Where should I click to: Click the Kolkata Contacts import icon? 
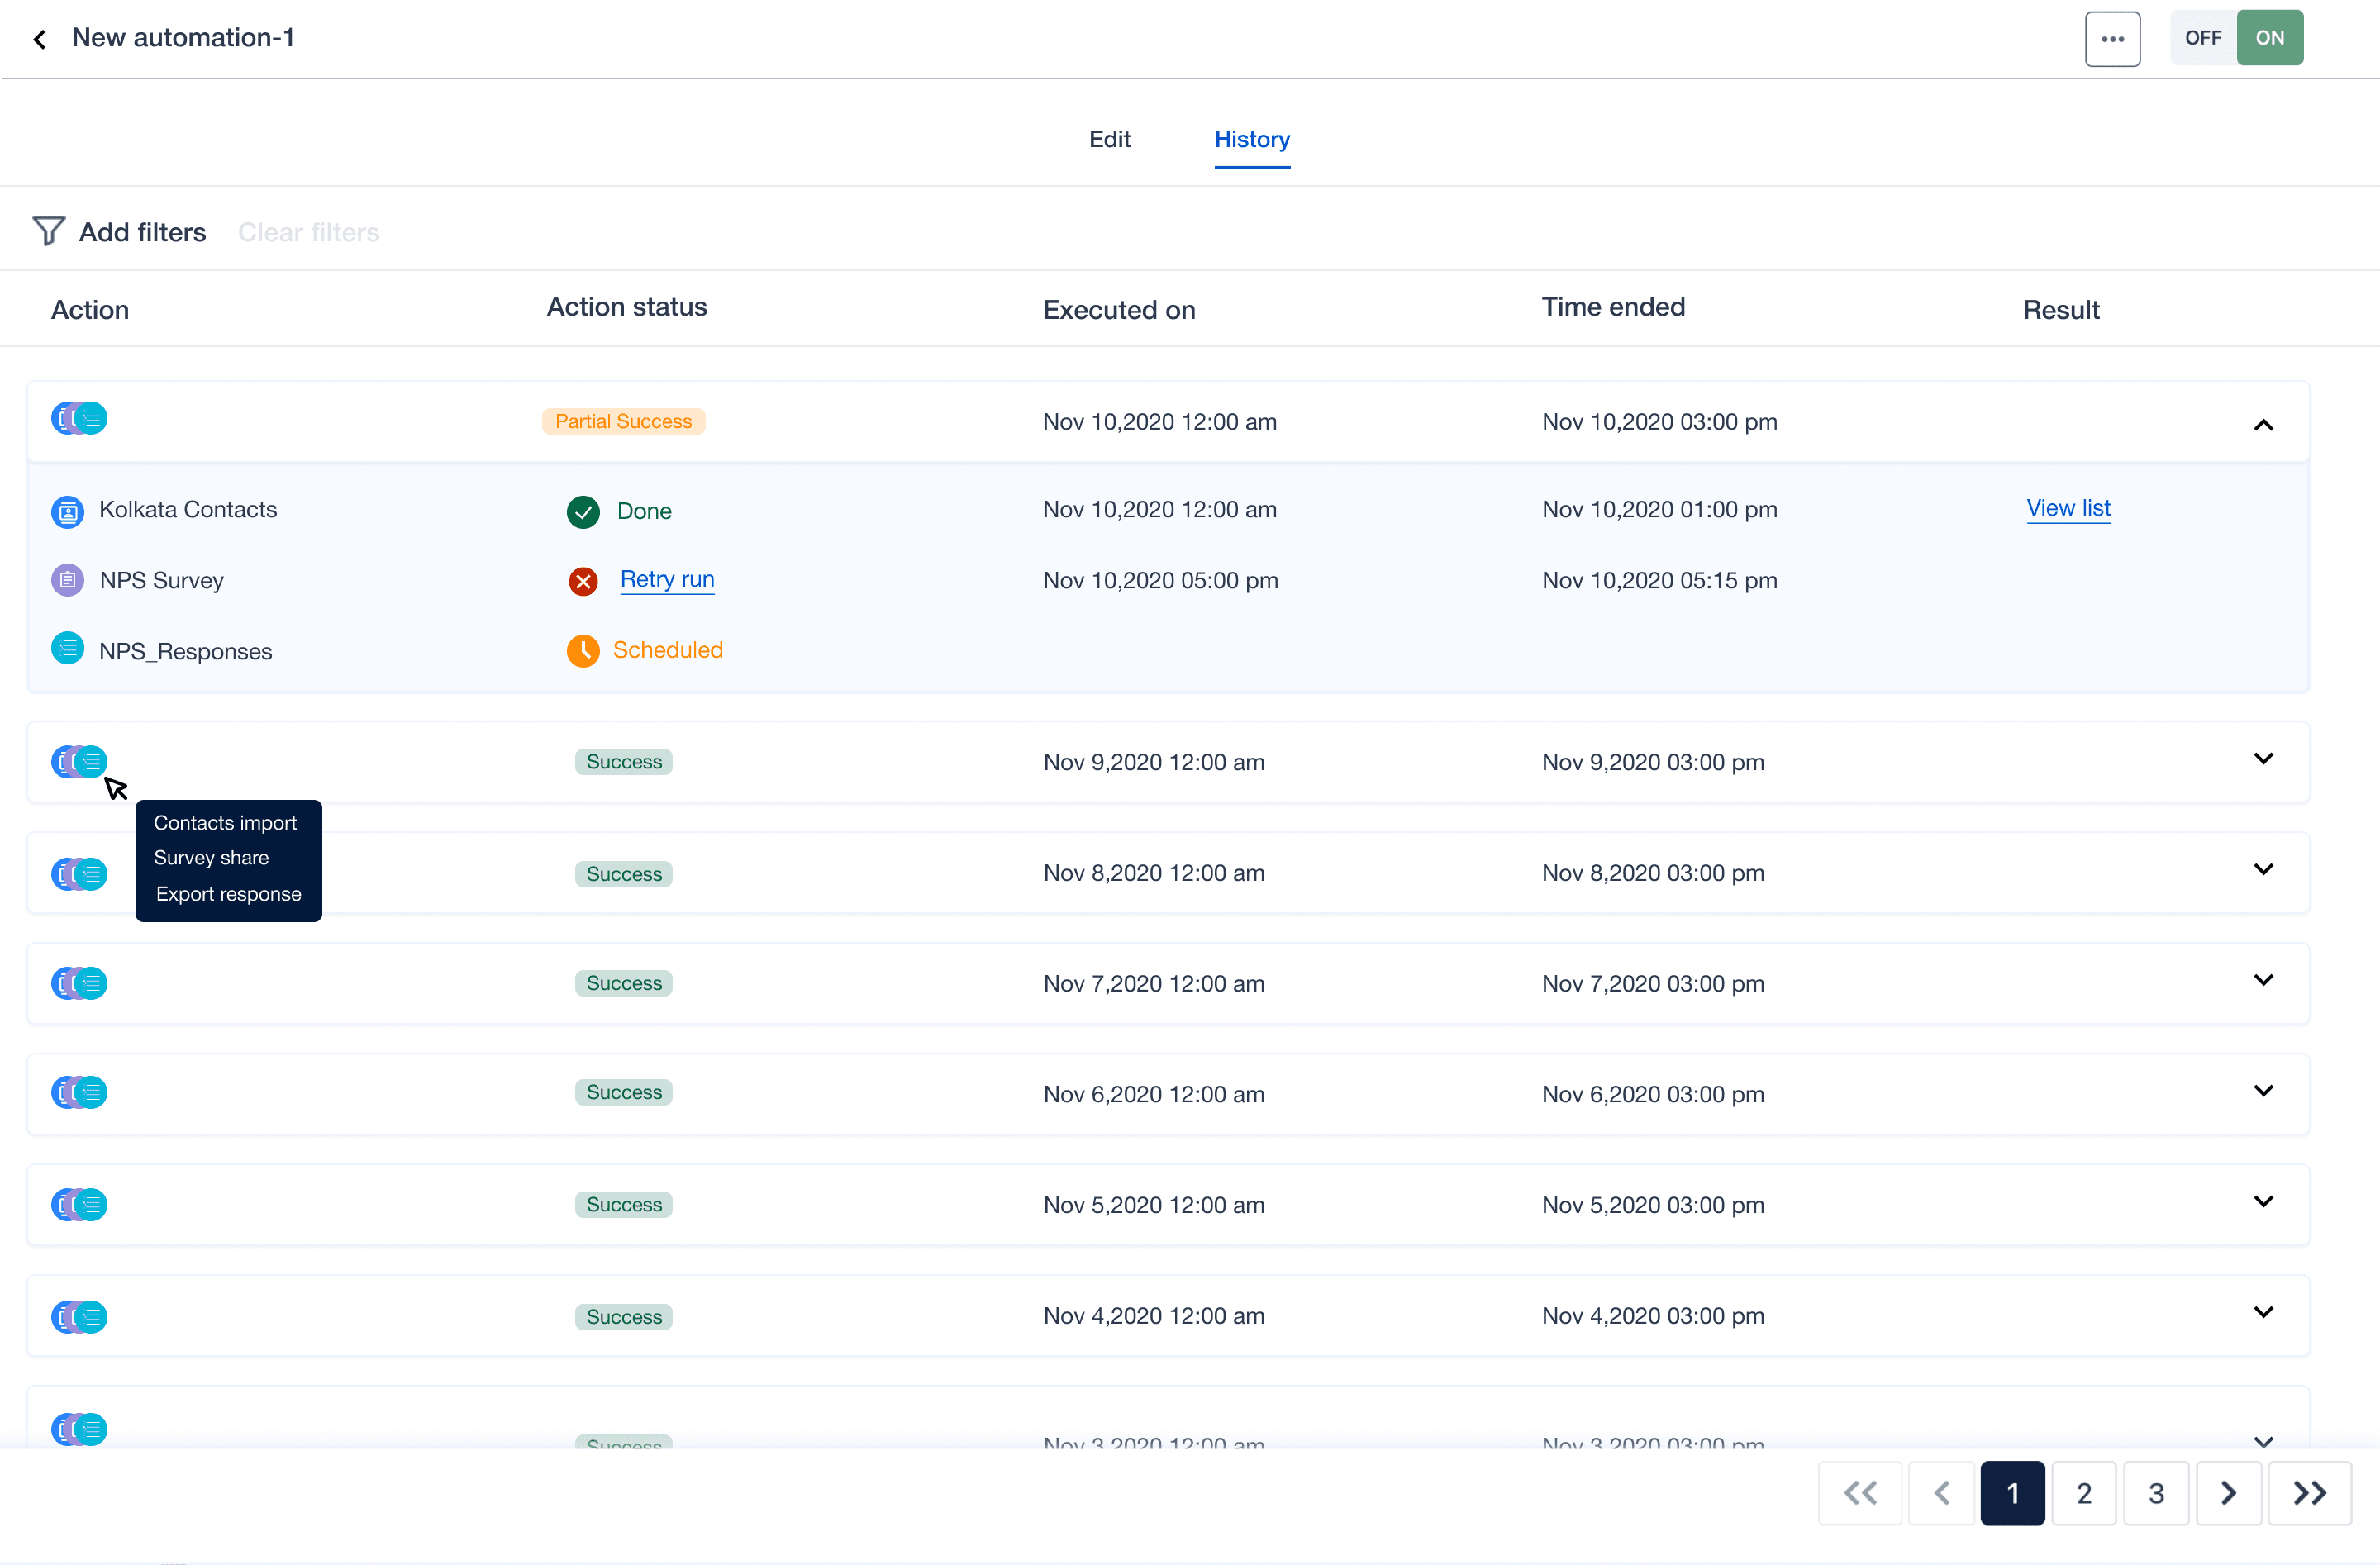click(x=67, y=511)
